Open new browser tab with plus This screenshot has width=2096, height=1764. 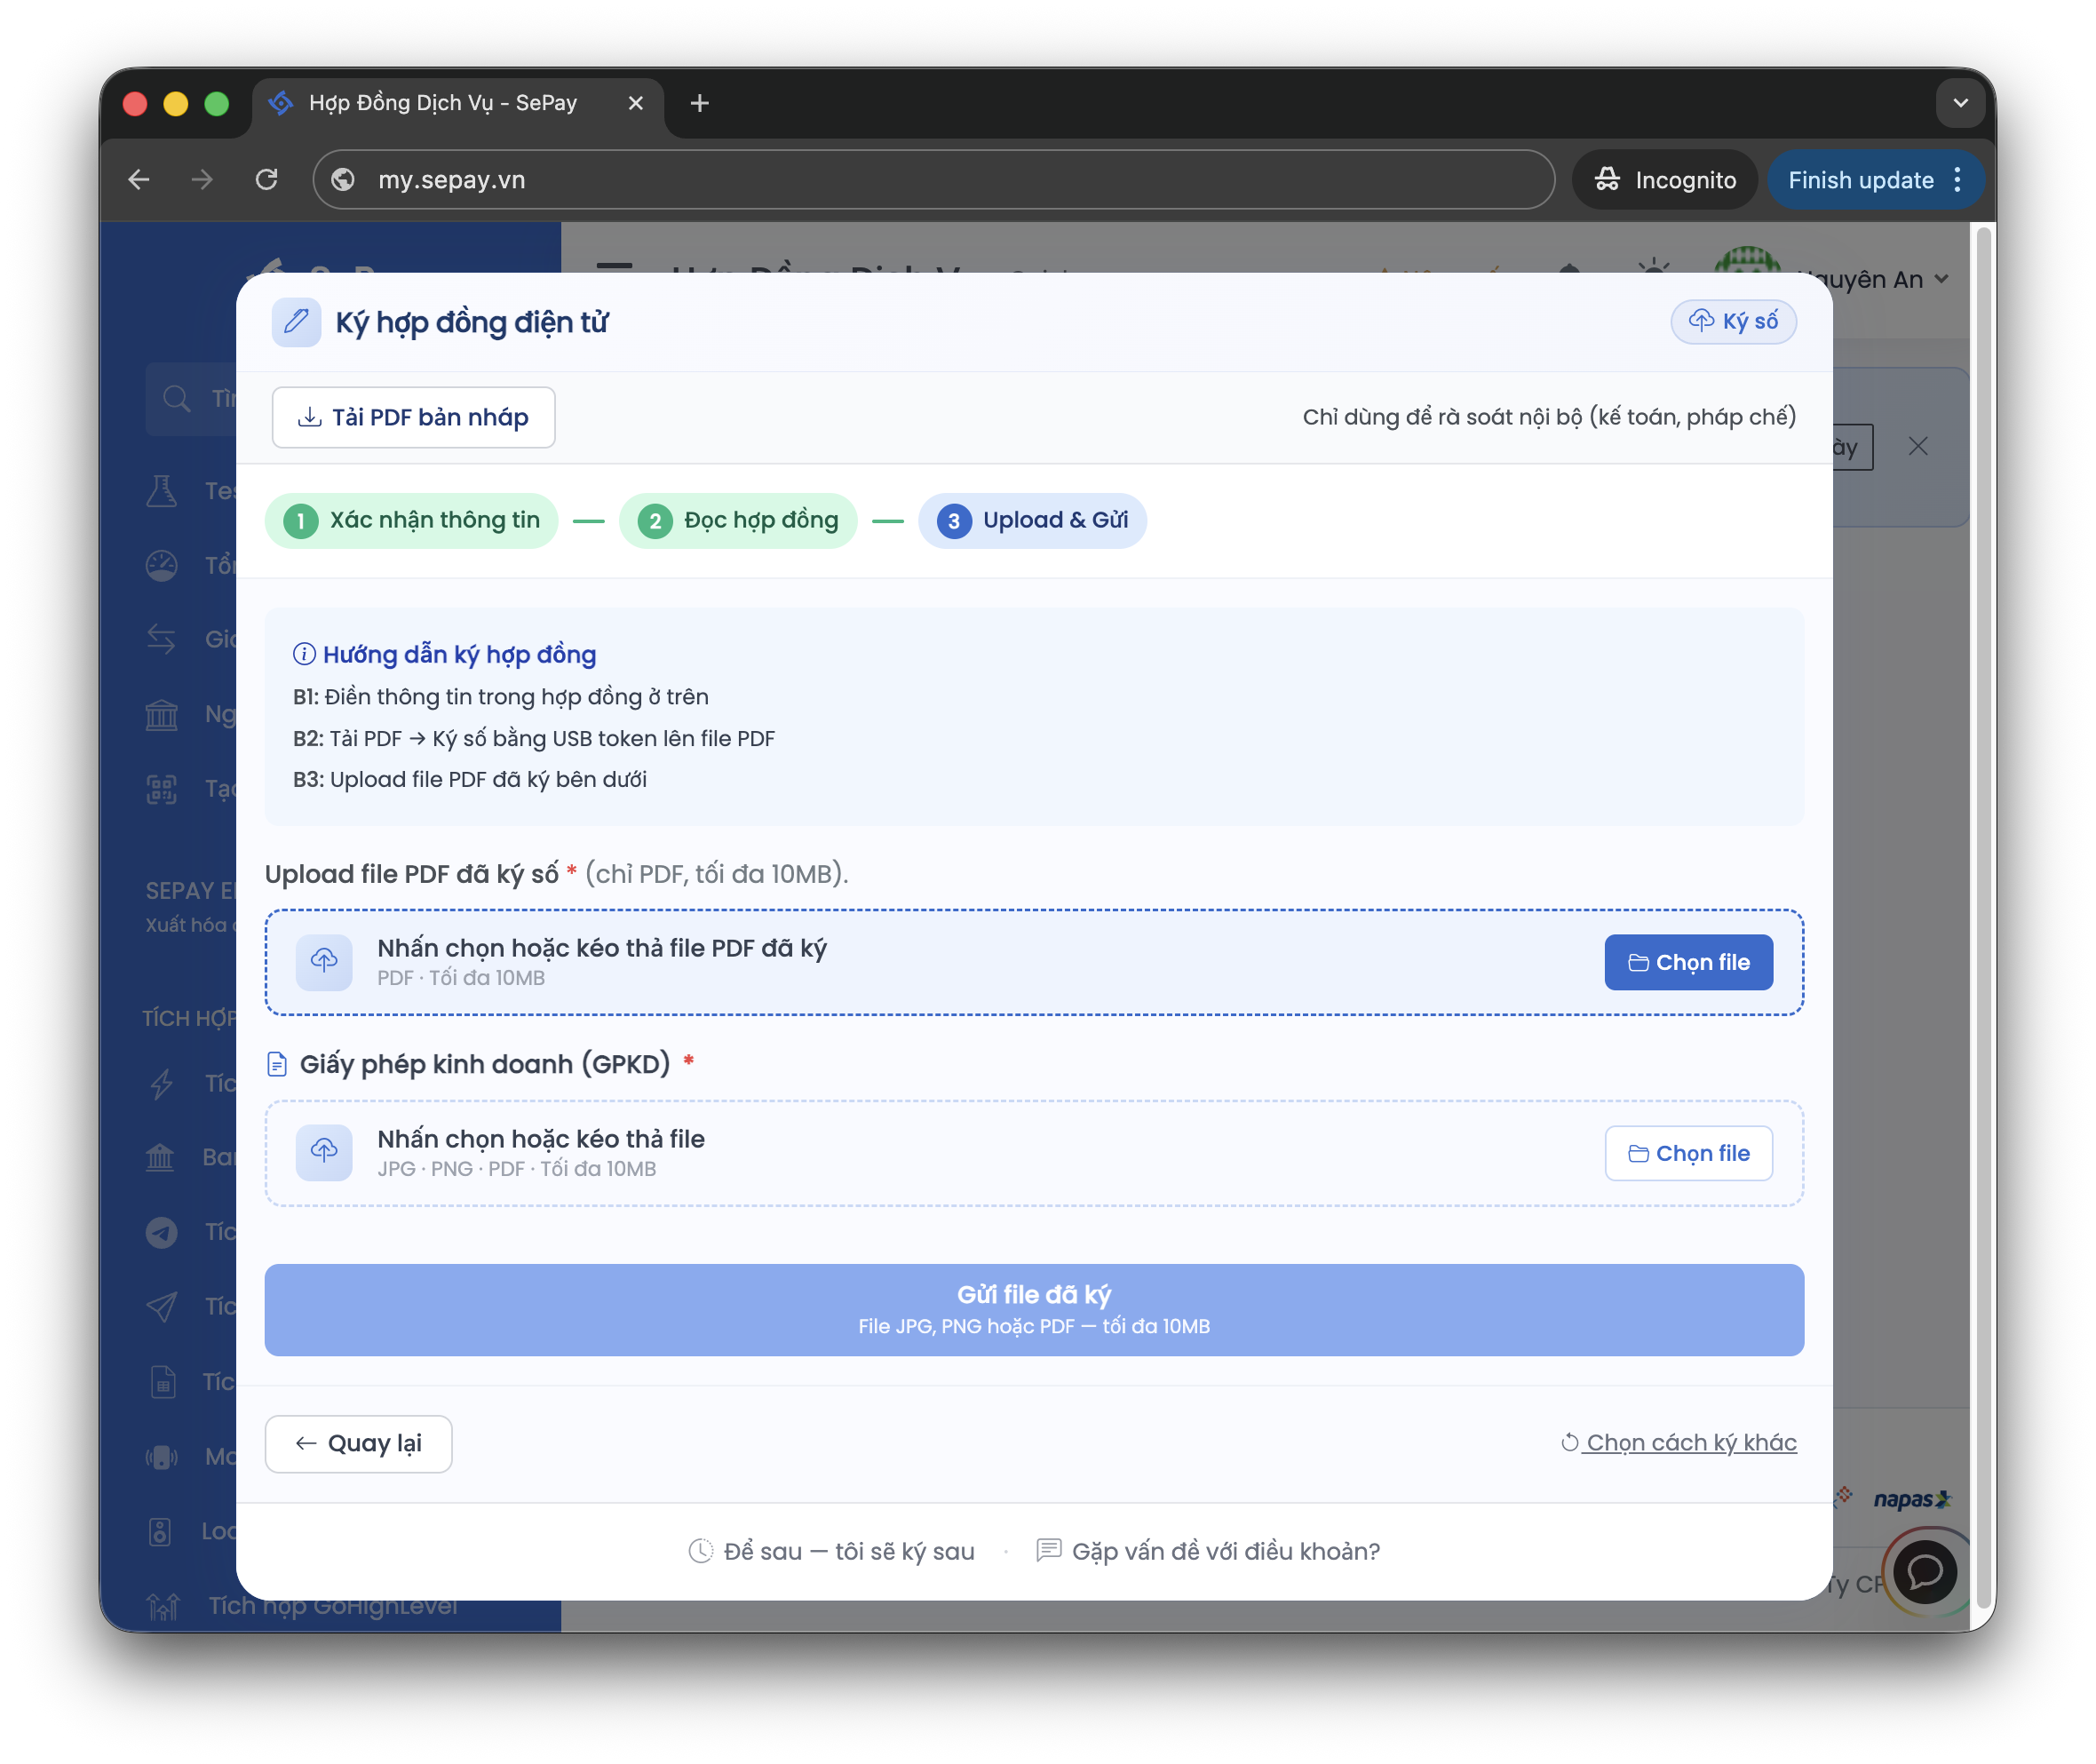tap(700, 103)
